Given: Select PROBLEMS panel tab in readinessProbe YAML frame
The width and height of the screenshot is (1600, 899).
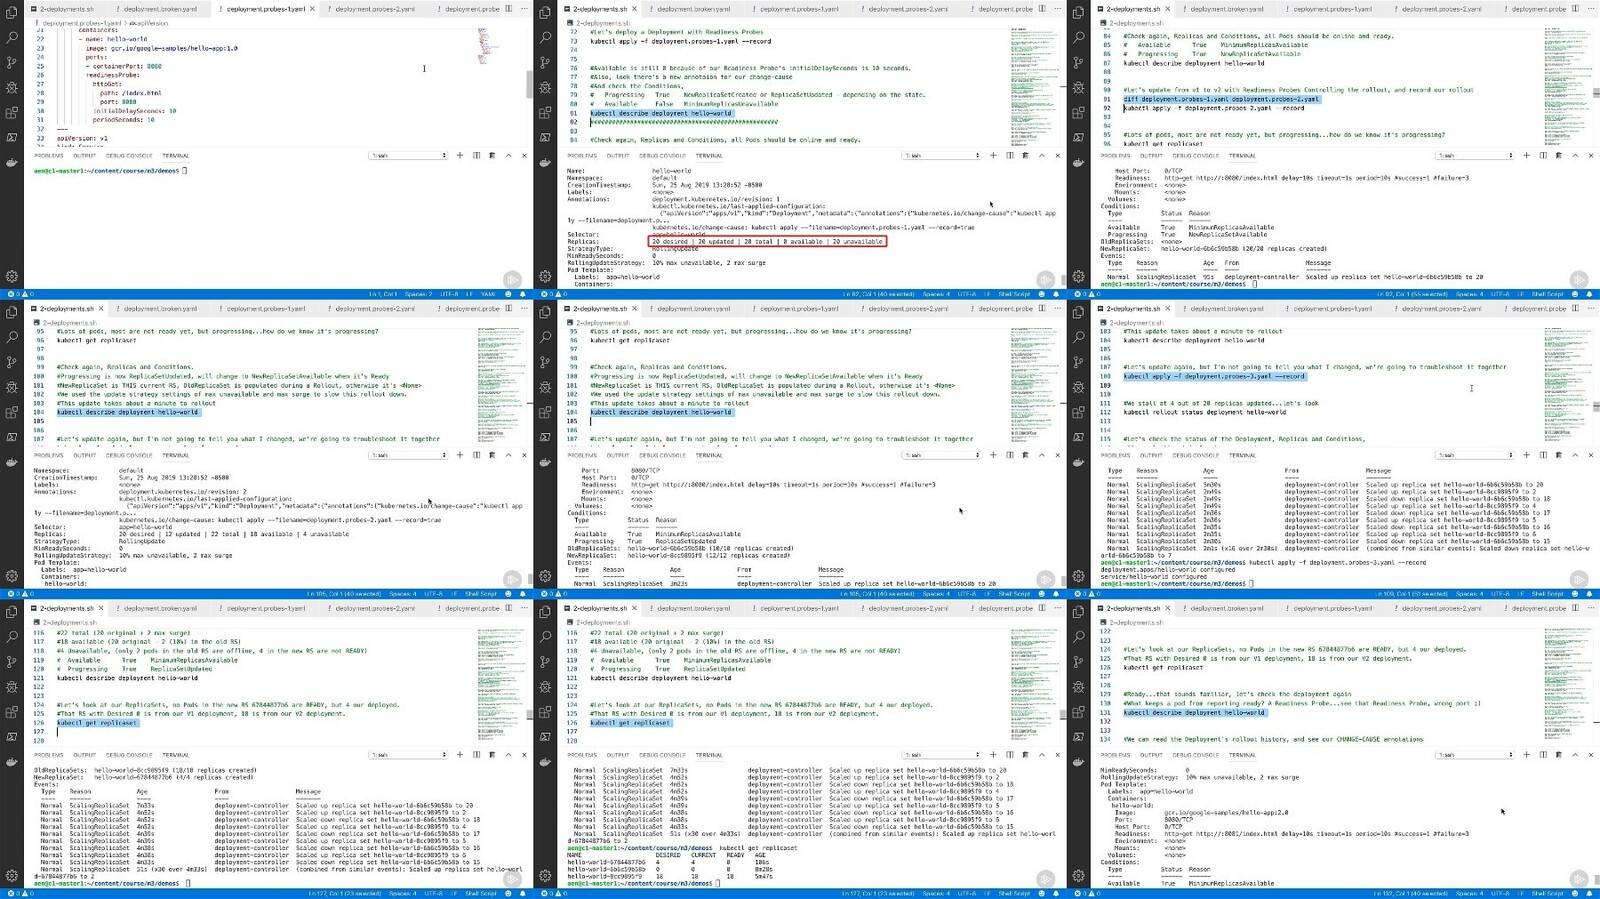Looking at the screenshot, I should click(49, 155).
